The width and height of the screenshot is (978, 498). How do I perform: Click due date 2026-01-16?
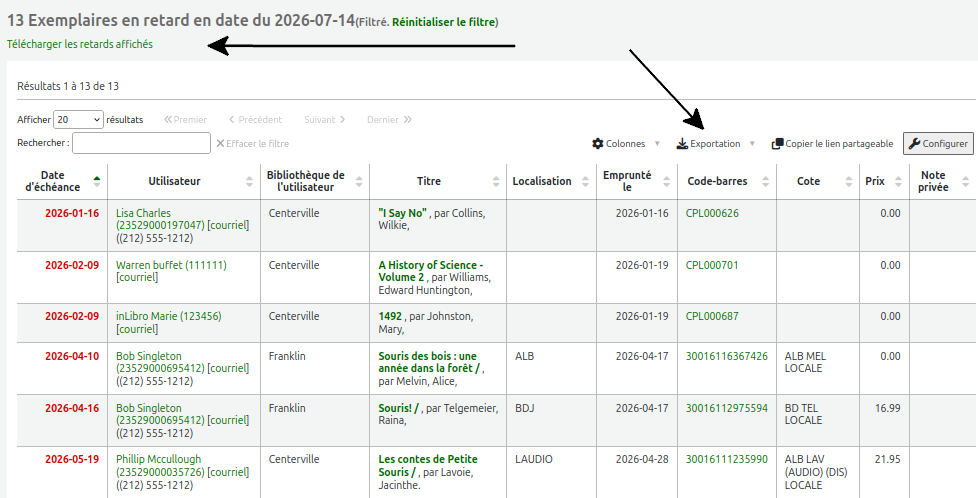(72, 213)
